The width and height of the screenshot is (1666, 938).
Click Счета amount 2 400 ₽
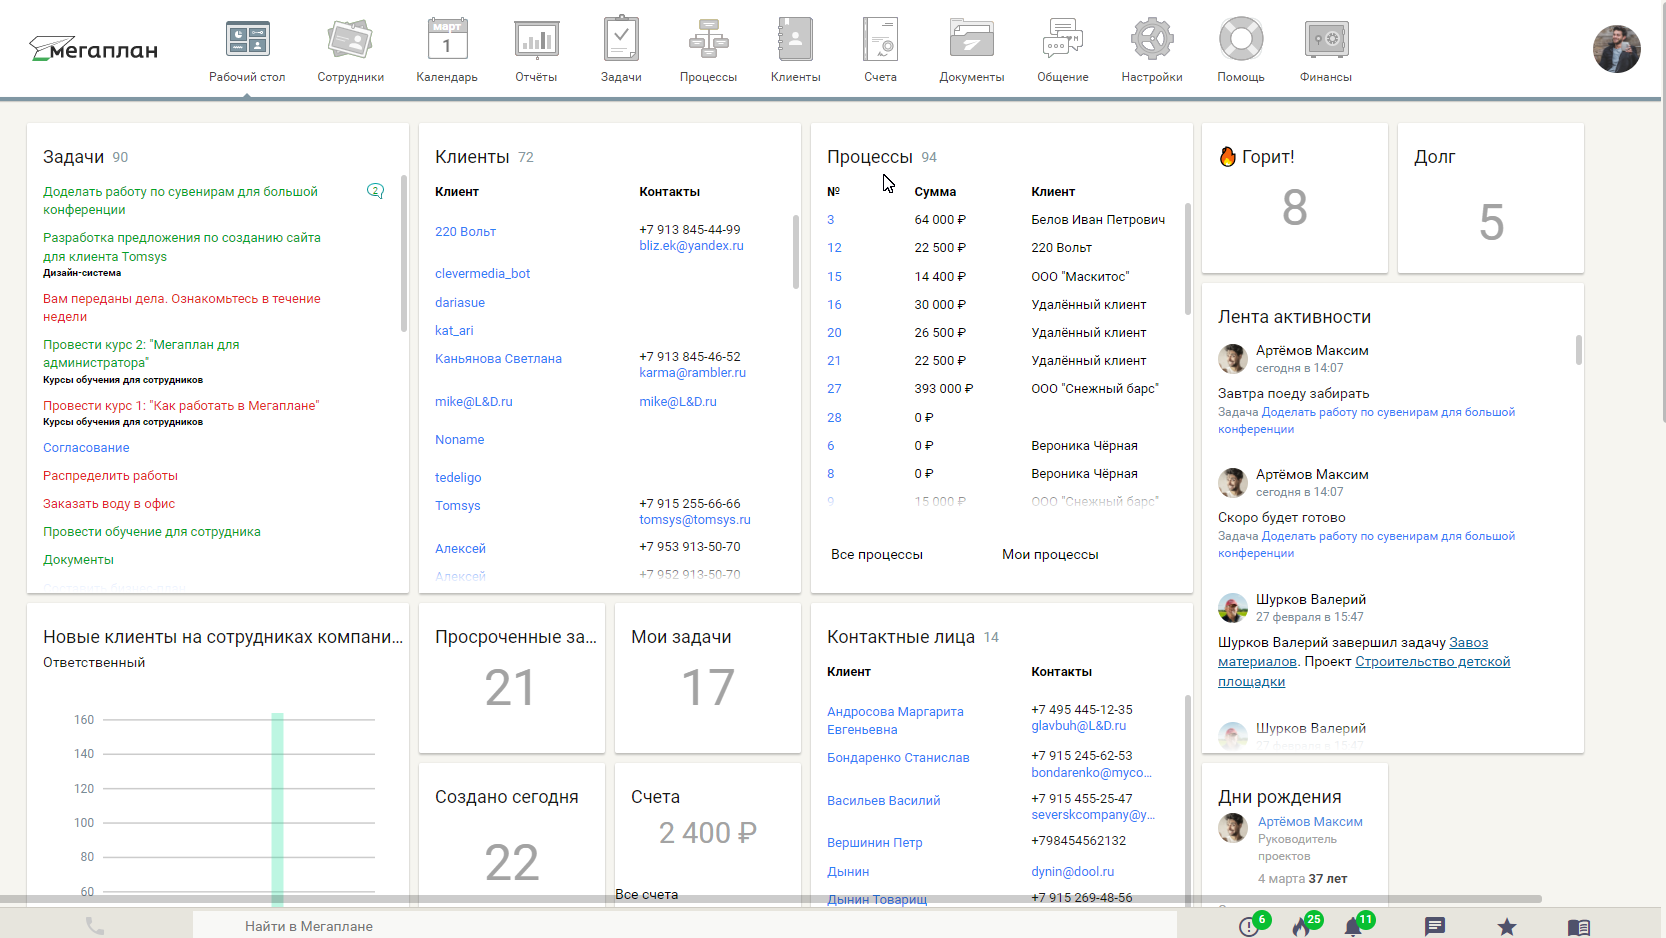click(707, 833)
